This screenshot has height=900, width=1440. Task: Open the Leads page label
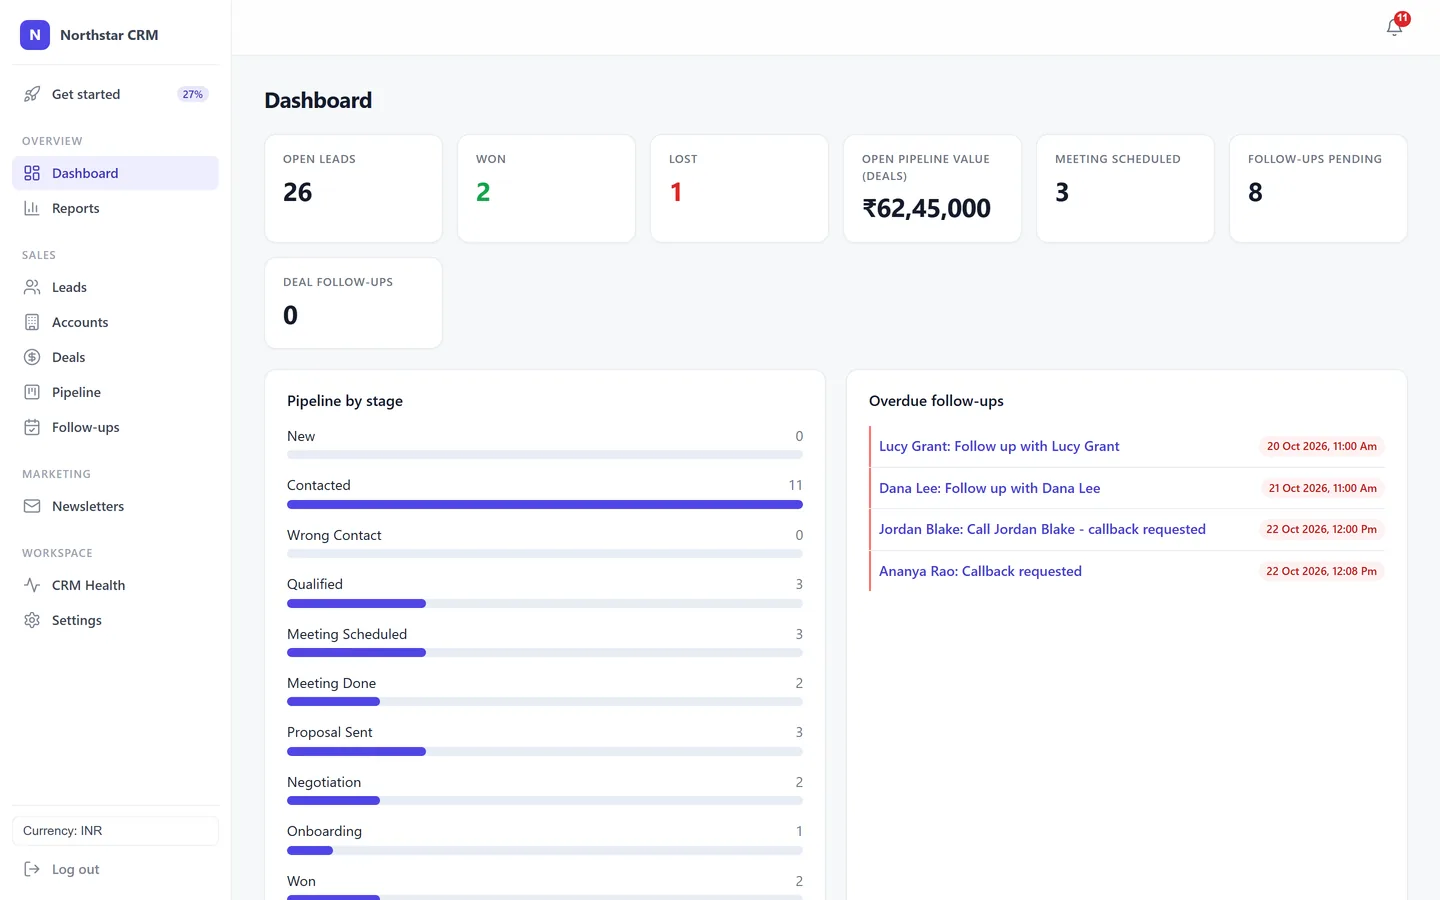(x=69, y=287)
